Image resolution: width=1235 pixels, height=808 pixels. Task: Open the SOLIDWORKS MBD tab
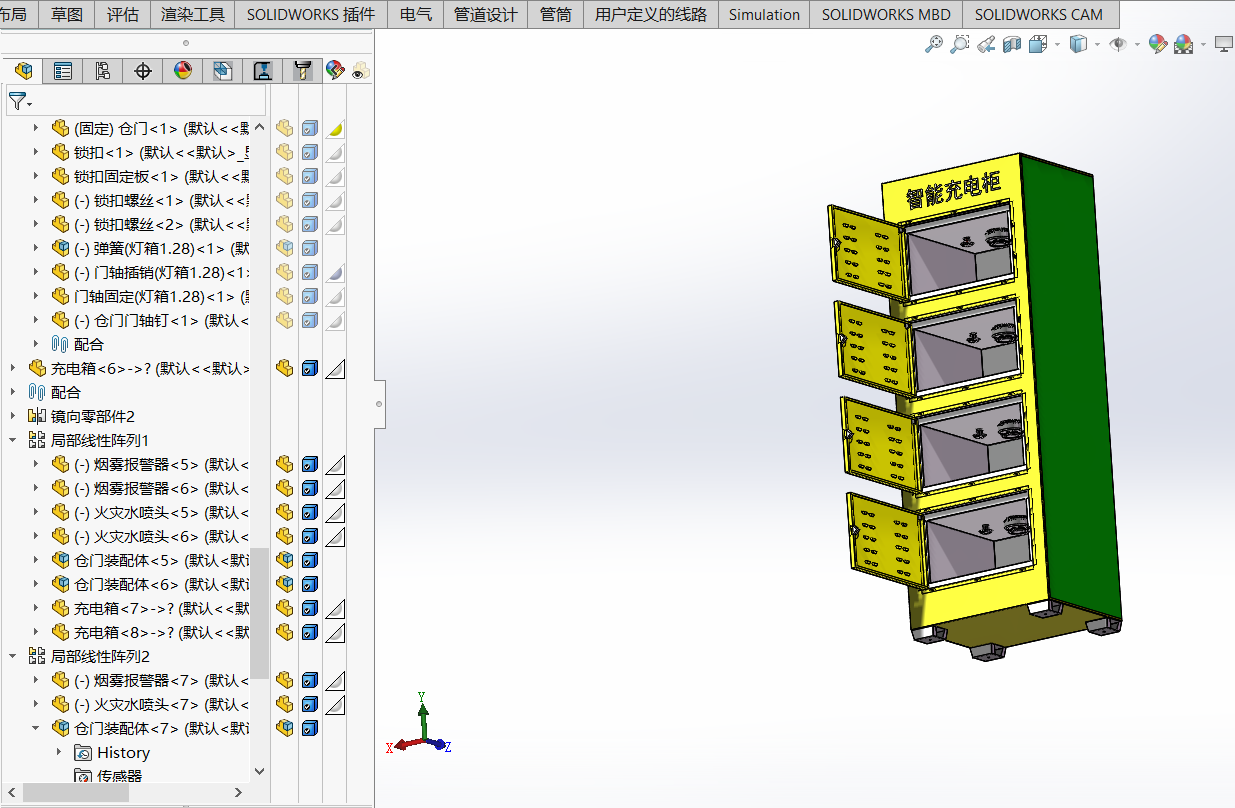(x=886, y=14)
